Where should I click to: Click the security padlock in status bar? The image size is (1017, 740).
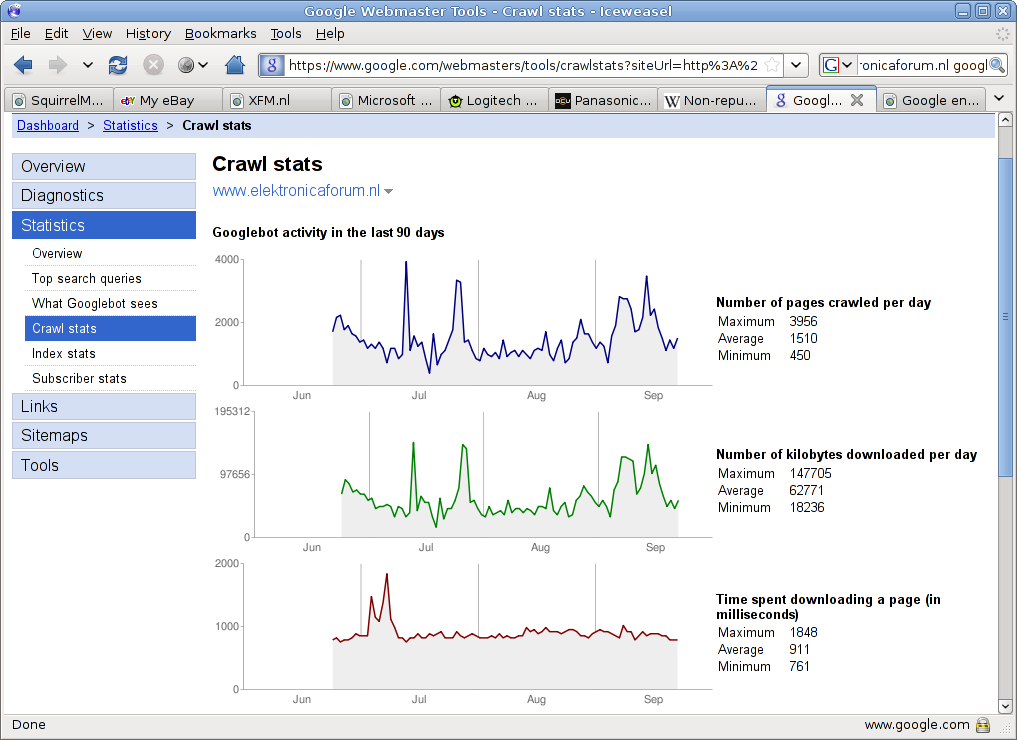[x=983, y=725]
